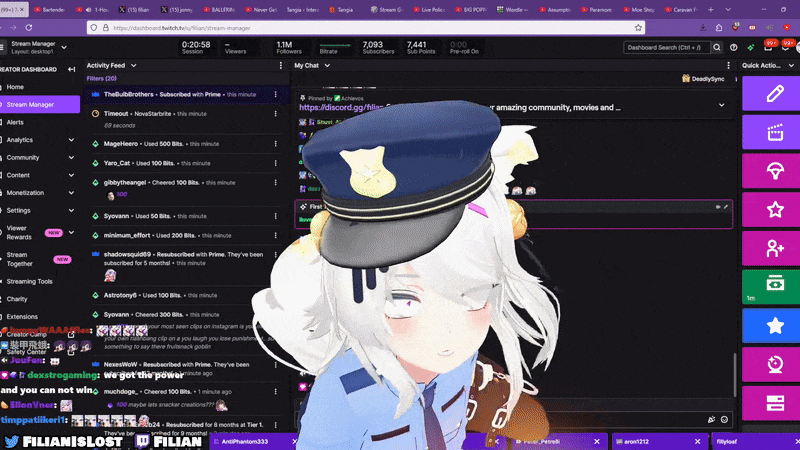Click the magnifier dashboard search button
The height and width of the screenshot is (450, 800).
tap(717, 47)
